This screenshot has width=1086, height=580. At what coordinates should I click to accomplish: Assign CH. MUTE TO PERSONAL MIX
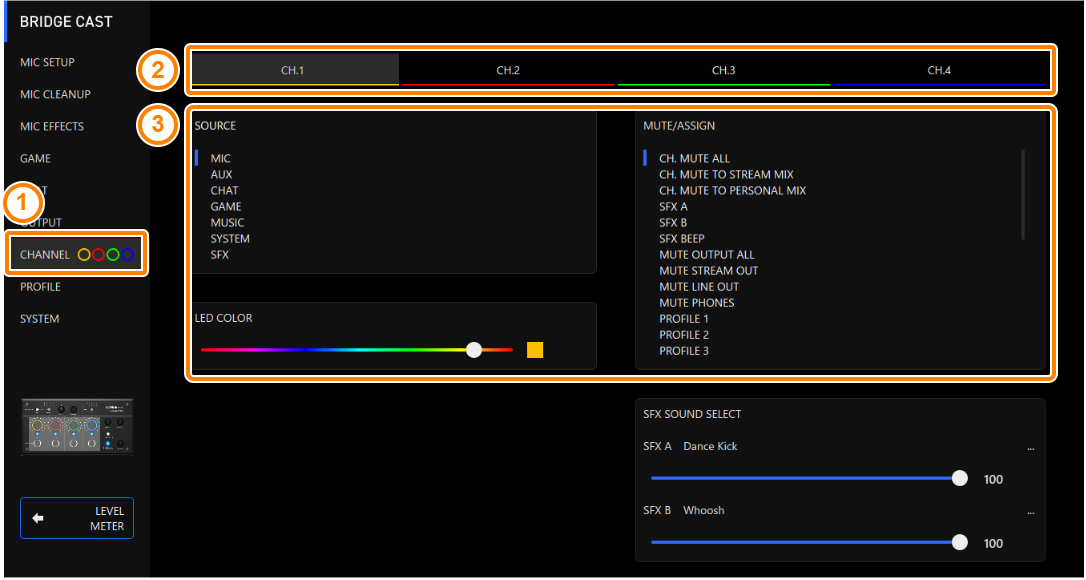tap(733, 191)
